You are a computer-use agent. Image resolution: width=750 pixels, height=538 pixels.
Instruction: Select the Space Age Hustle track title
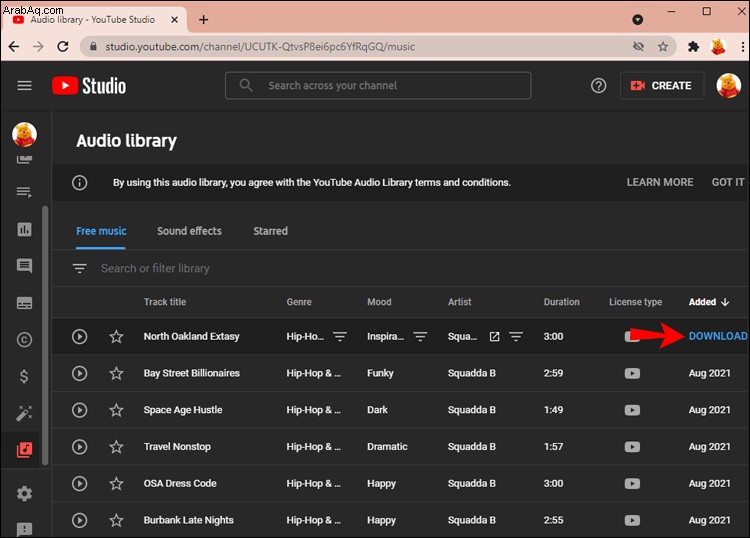click(x=183, y=410)
